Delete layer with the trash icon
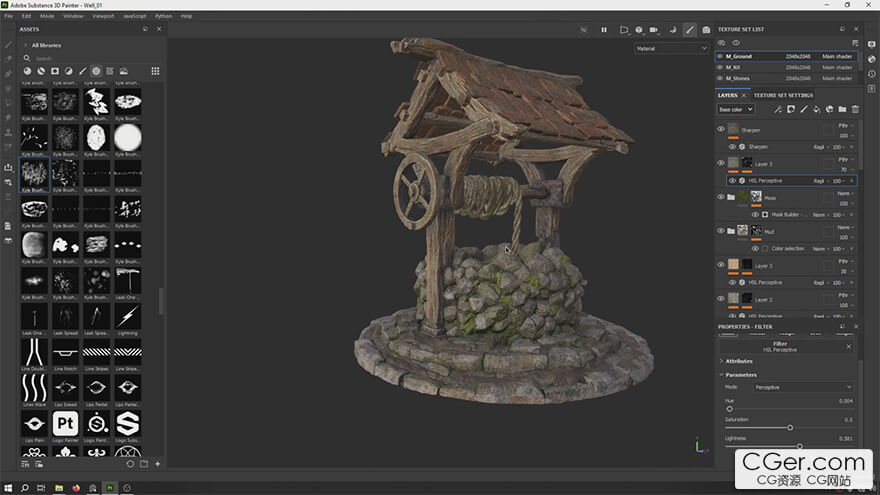This screenshot has height=495, width=880. (855, 109)
